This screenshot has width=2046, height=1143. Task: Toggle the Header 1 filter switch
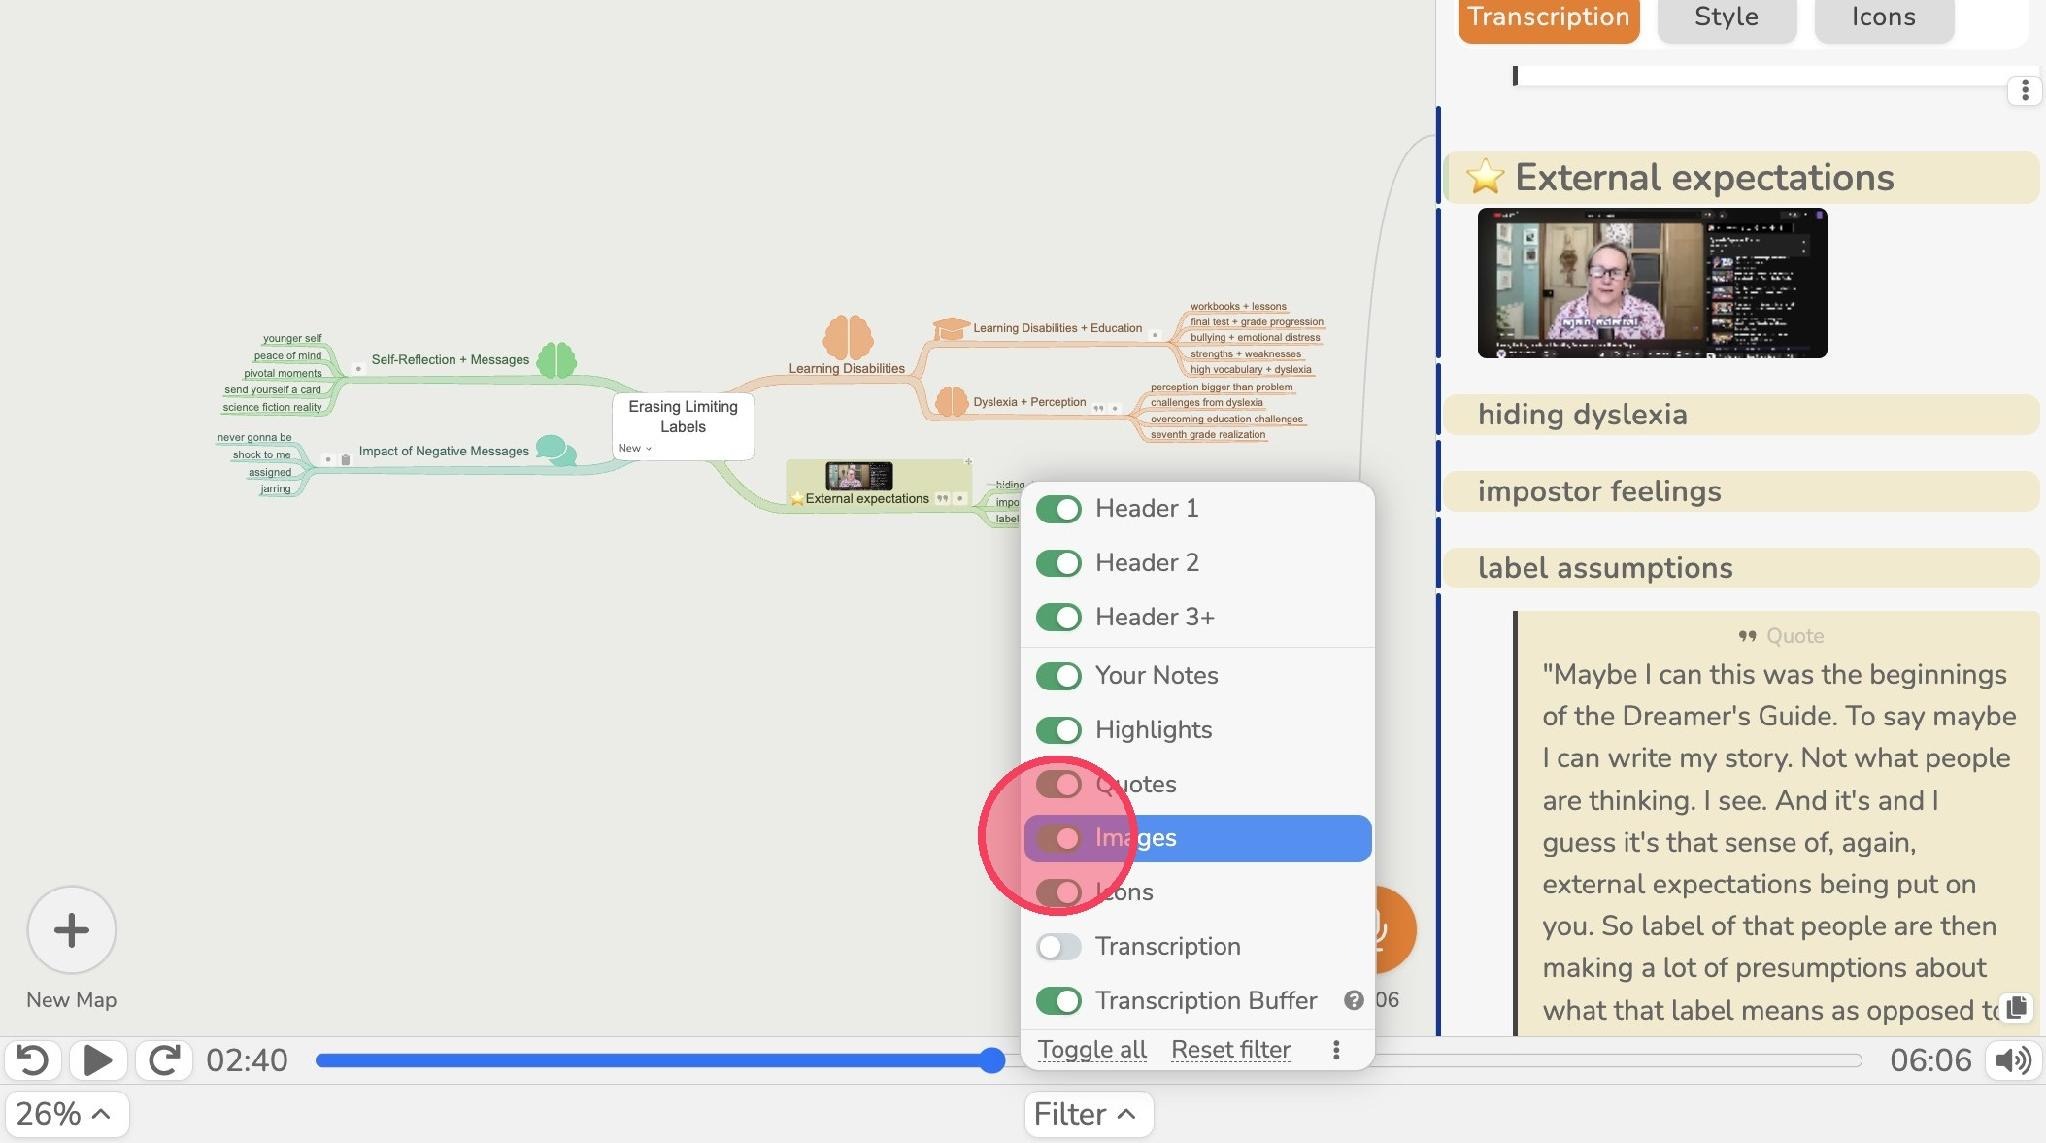(1058, 509)
